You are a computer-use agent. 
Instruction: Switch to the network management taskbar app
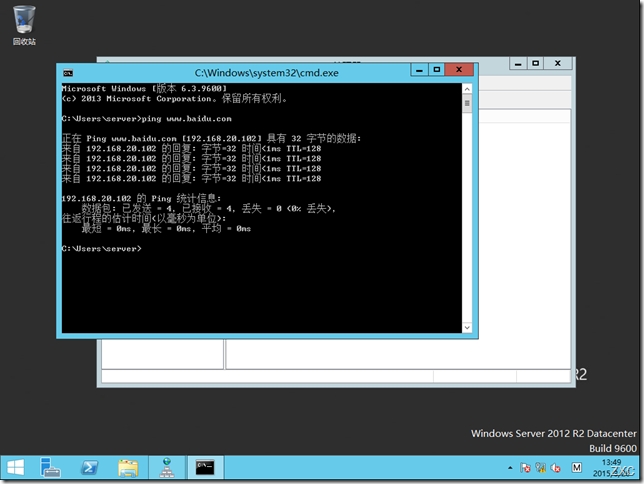point(167,467)
